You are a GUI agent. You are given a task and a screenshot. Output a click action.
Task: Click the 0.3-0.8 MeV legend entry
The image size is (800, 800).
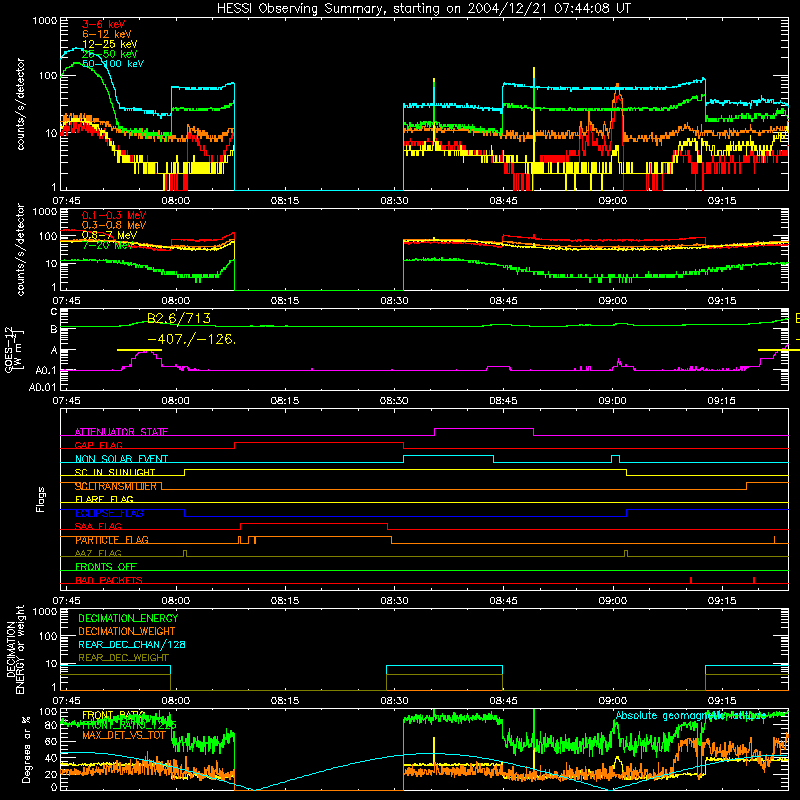tap(114, 225)
